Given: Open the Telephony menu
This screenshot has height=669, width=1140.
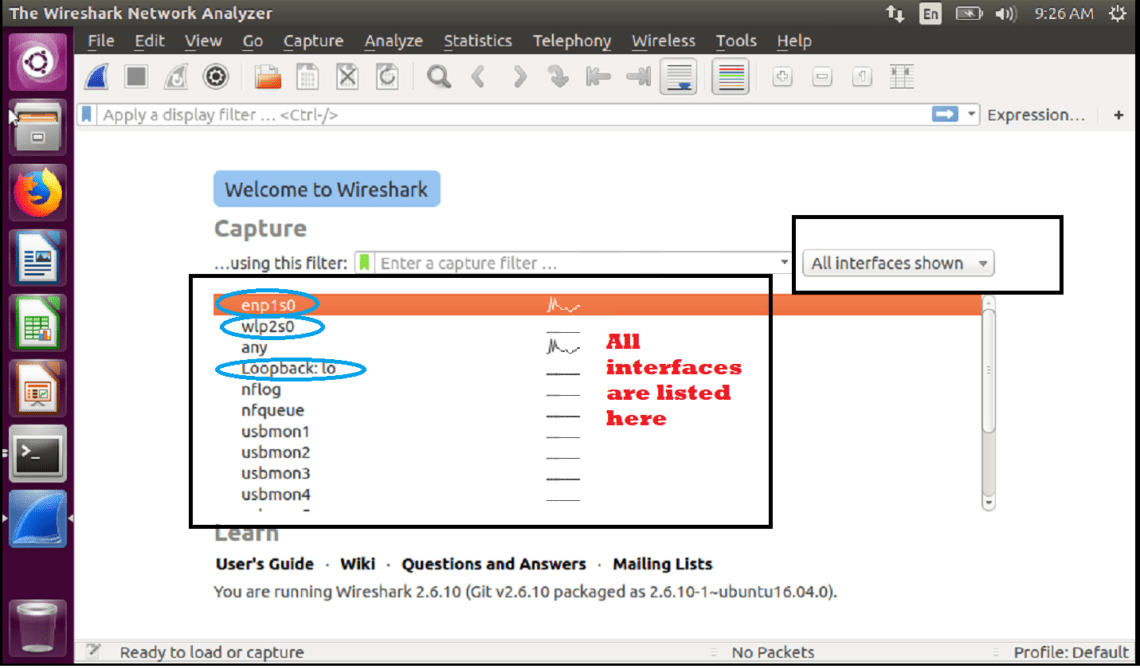Looking at the screenshot, I should pyautogui.click(x=572, y=41).
